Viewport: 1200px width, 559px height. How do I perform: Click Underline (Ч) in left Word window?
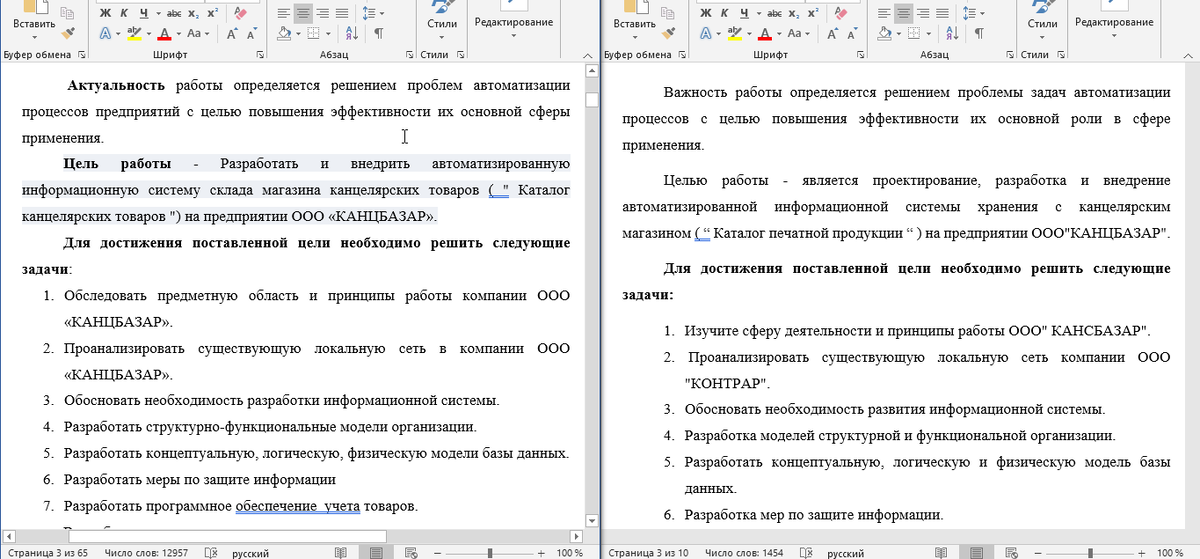(x=144, y=13)
